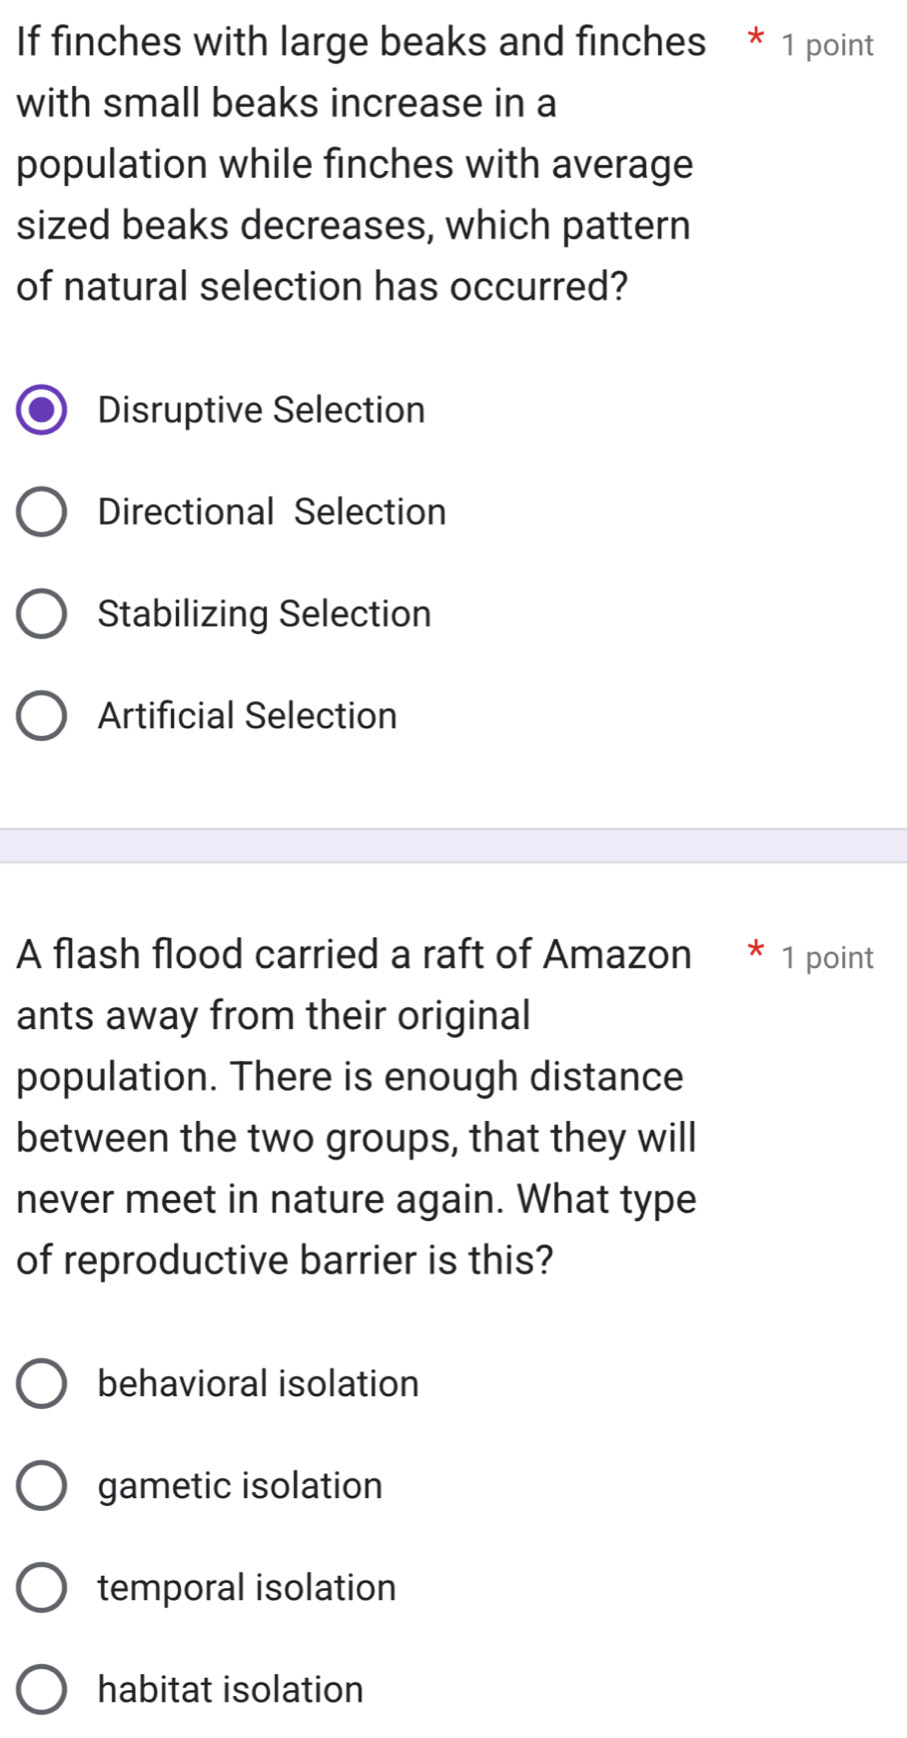Click the behavioral isolation label text

tap(258, 1384)
